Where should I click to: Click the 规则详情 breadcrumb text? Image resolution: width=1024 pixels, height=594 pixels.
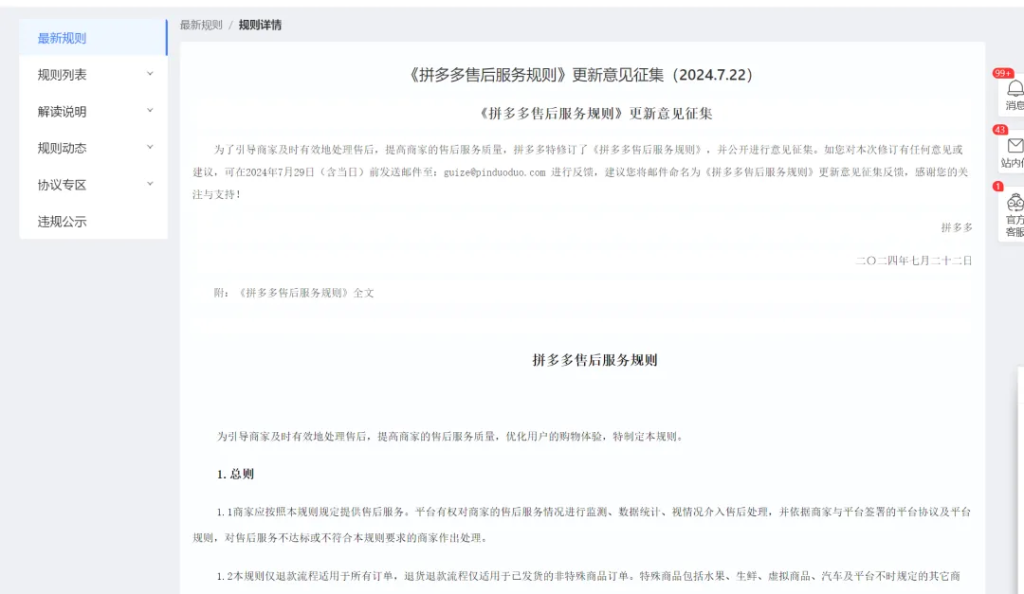click(260, 25)
